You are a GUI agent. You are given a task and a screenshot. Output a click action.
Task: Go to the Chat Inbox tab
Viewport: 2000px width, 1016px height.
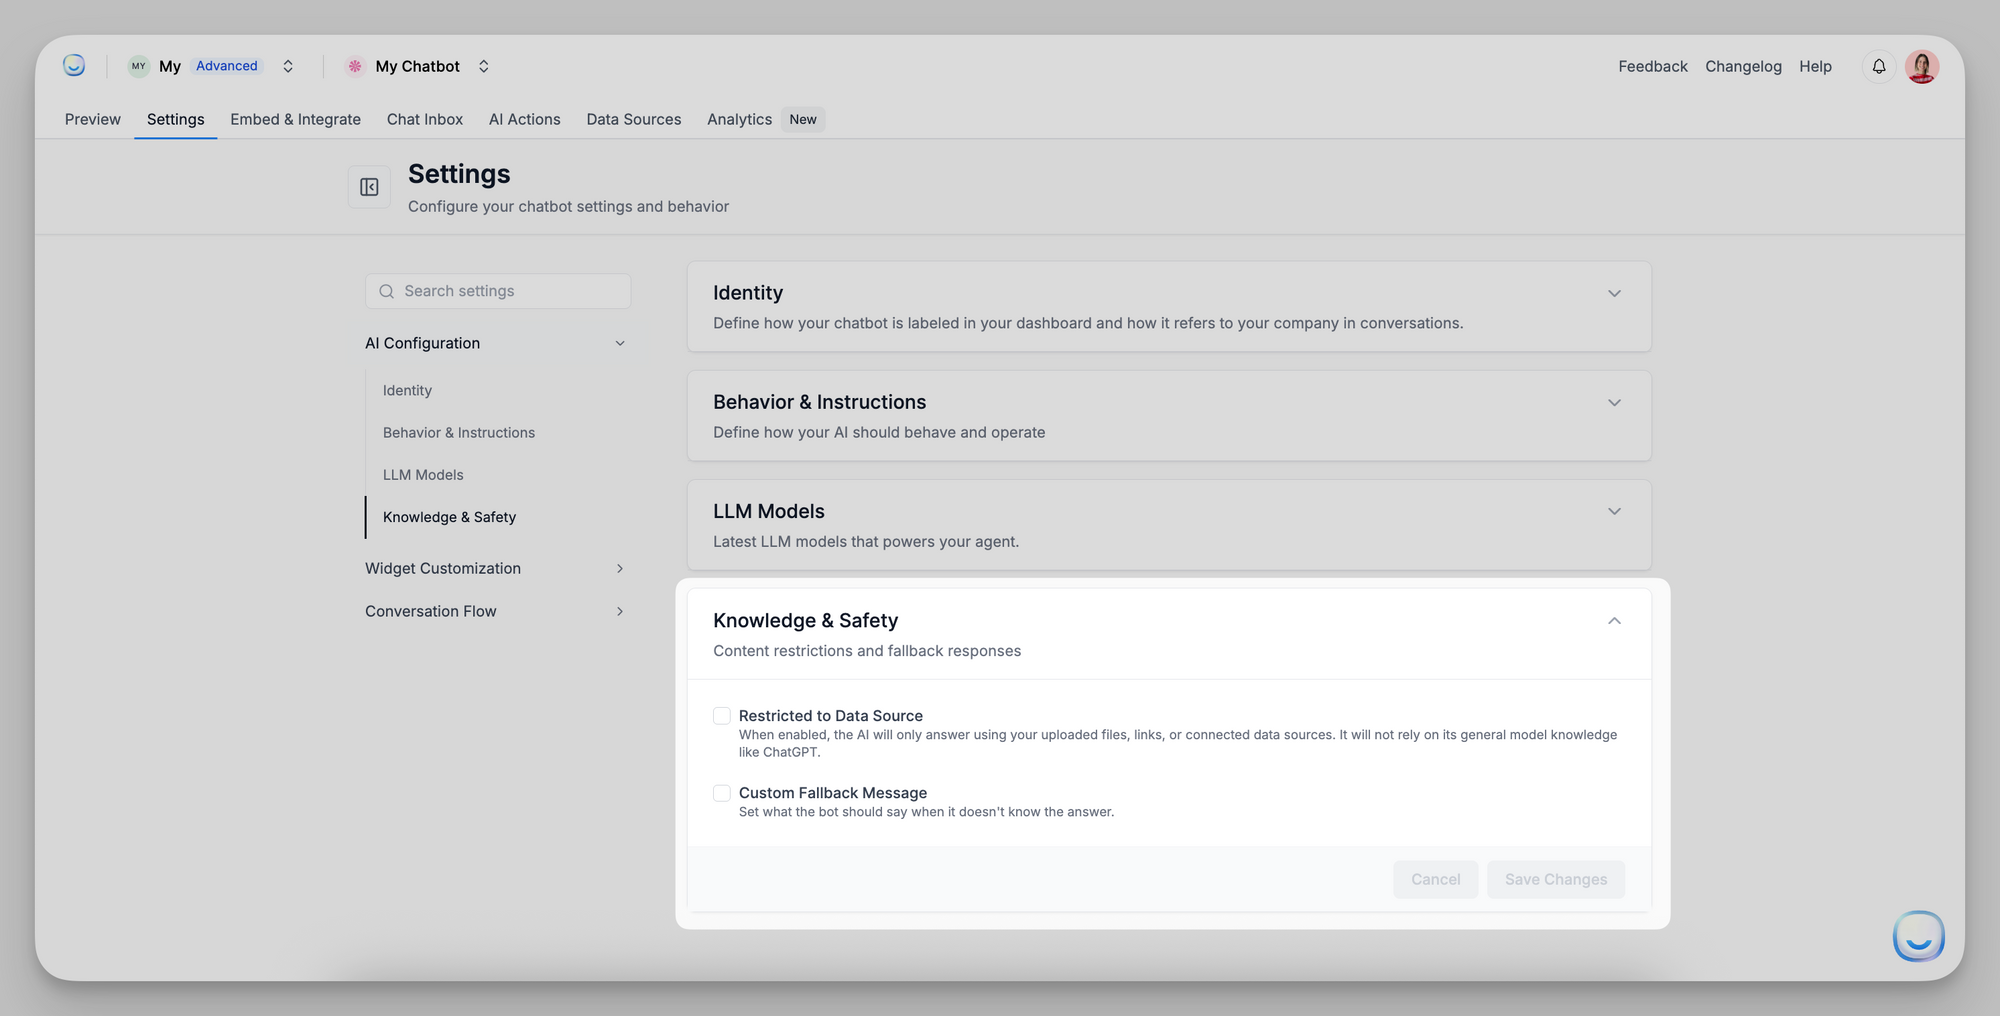tap(425, 119)
